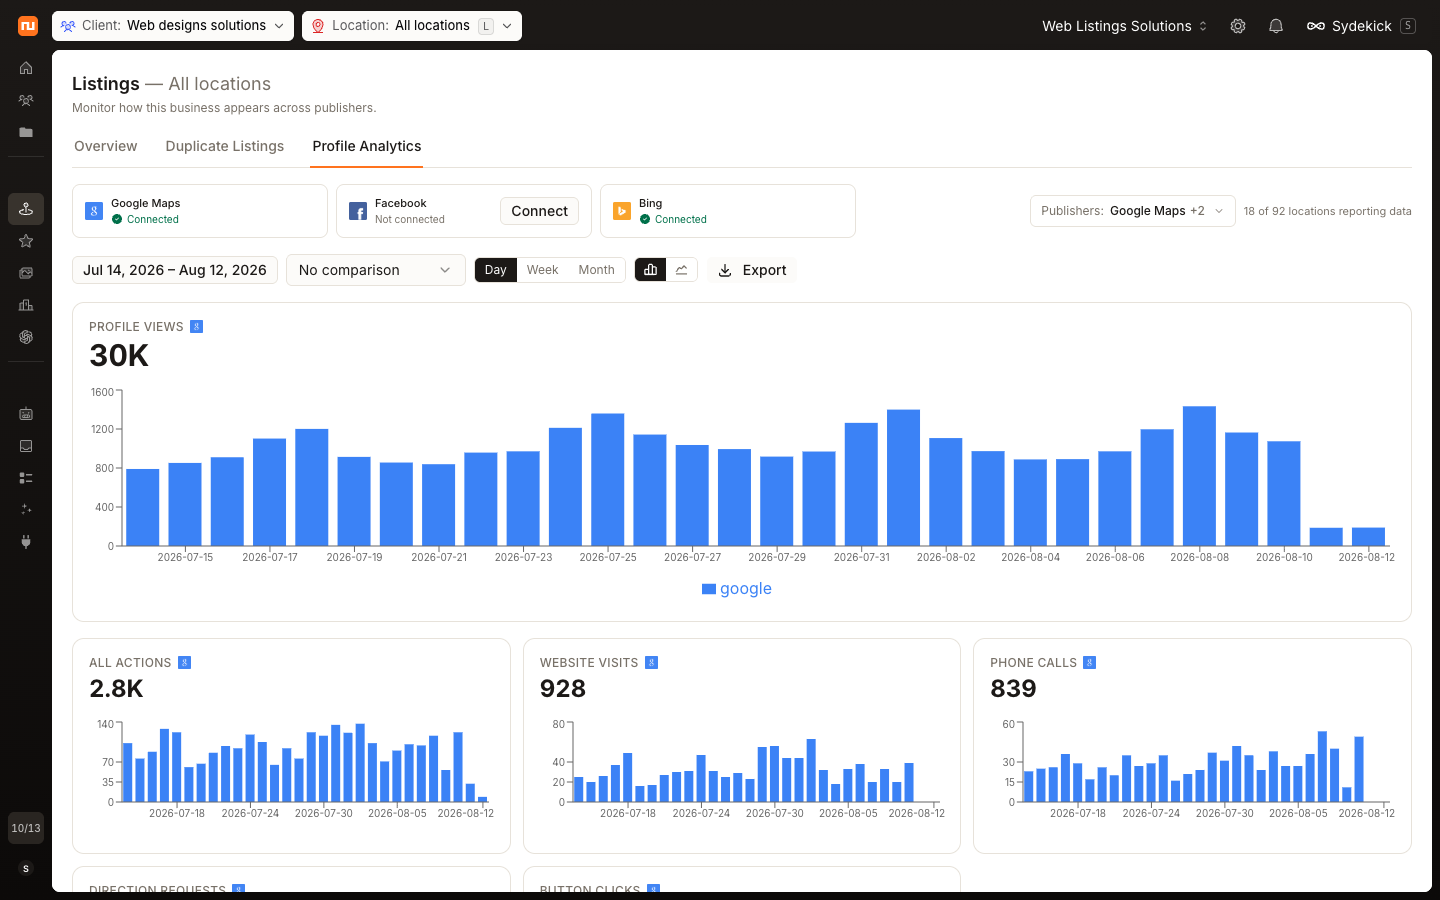Open the reviews star icon in sidebar
1440x900 pixels.
[x=26, y=241]
